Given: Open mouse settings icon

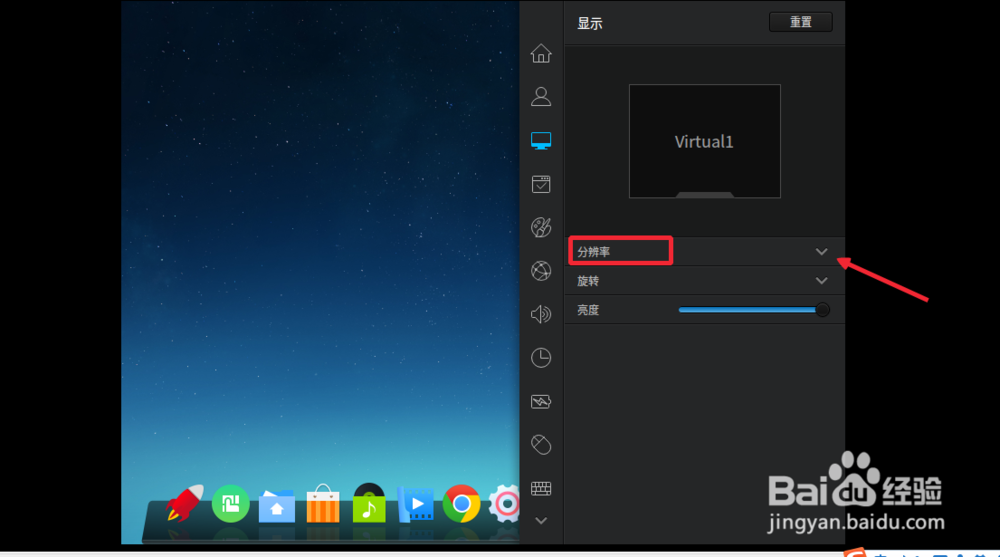Looking at the screenshot, I should [541, 445].
